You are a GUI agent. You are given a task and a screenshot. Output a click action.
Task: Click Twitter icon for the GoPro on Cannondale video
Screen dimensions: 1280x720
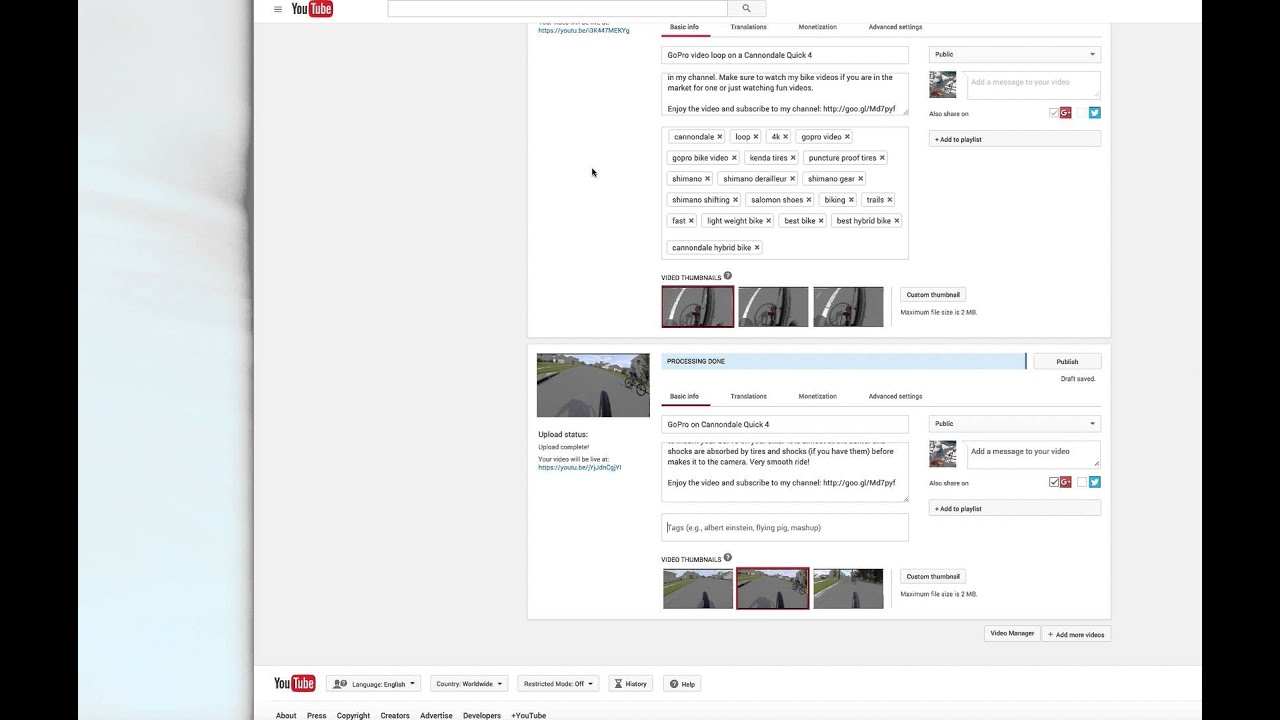point(1095,482)
